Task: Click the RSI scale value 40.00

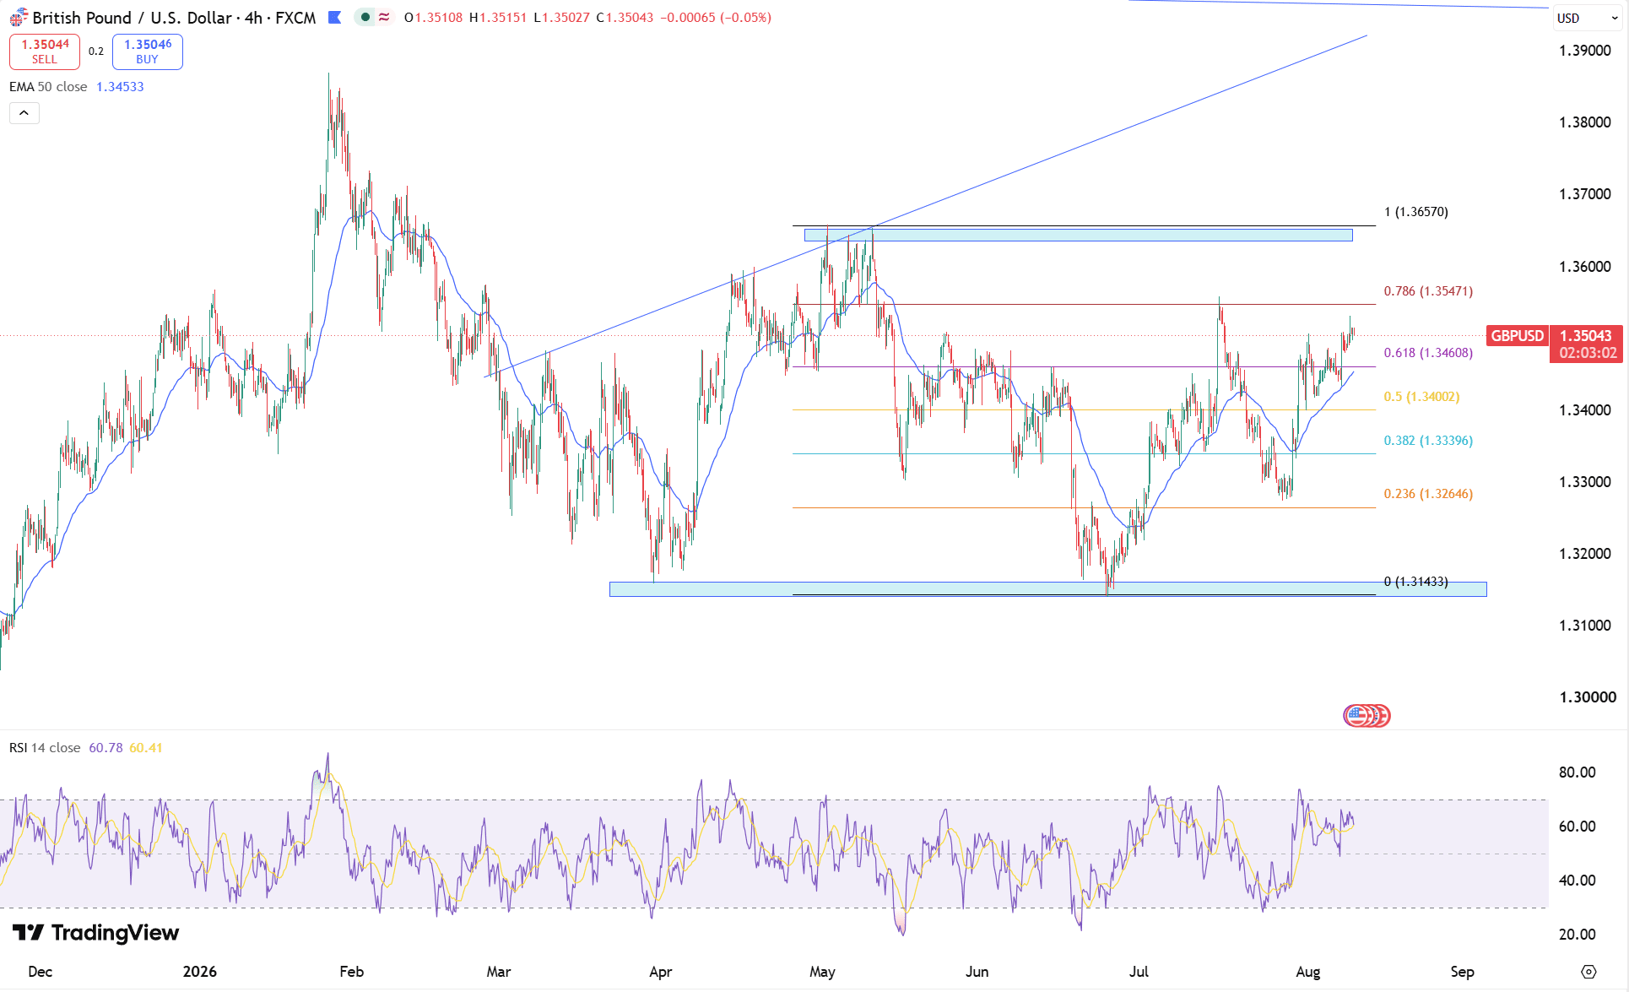Action: [x=1577, y=881]
